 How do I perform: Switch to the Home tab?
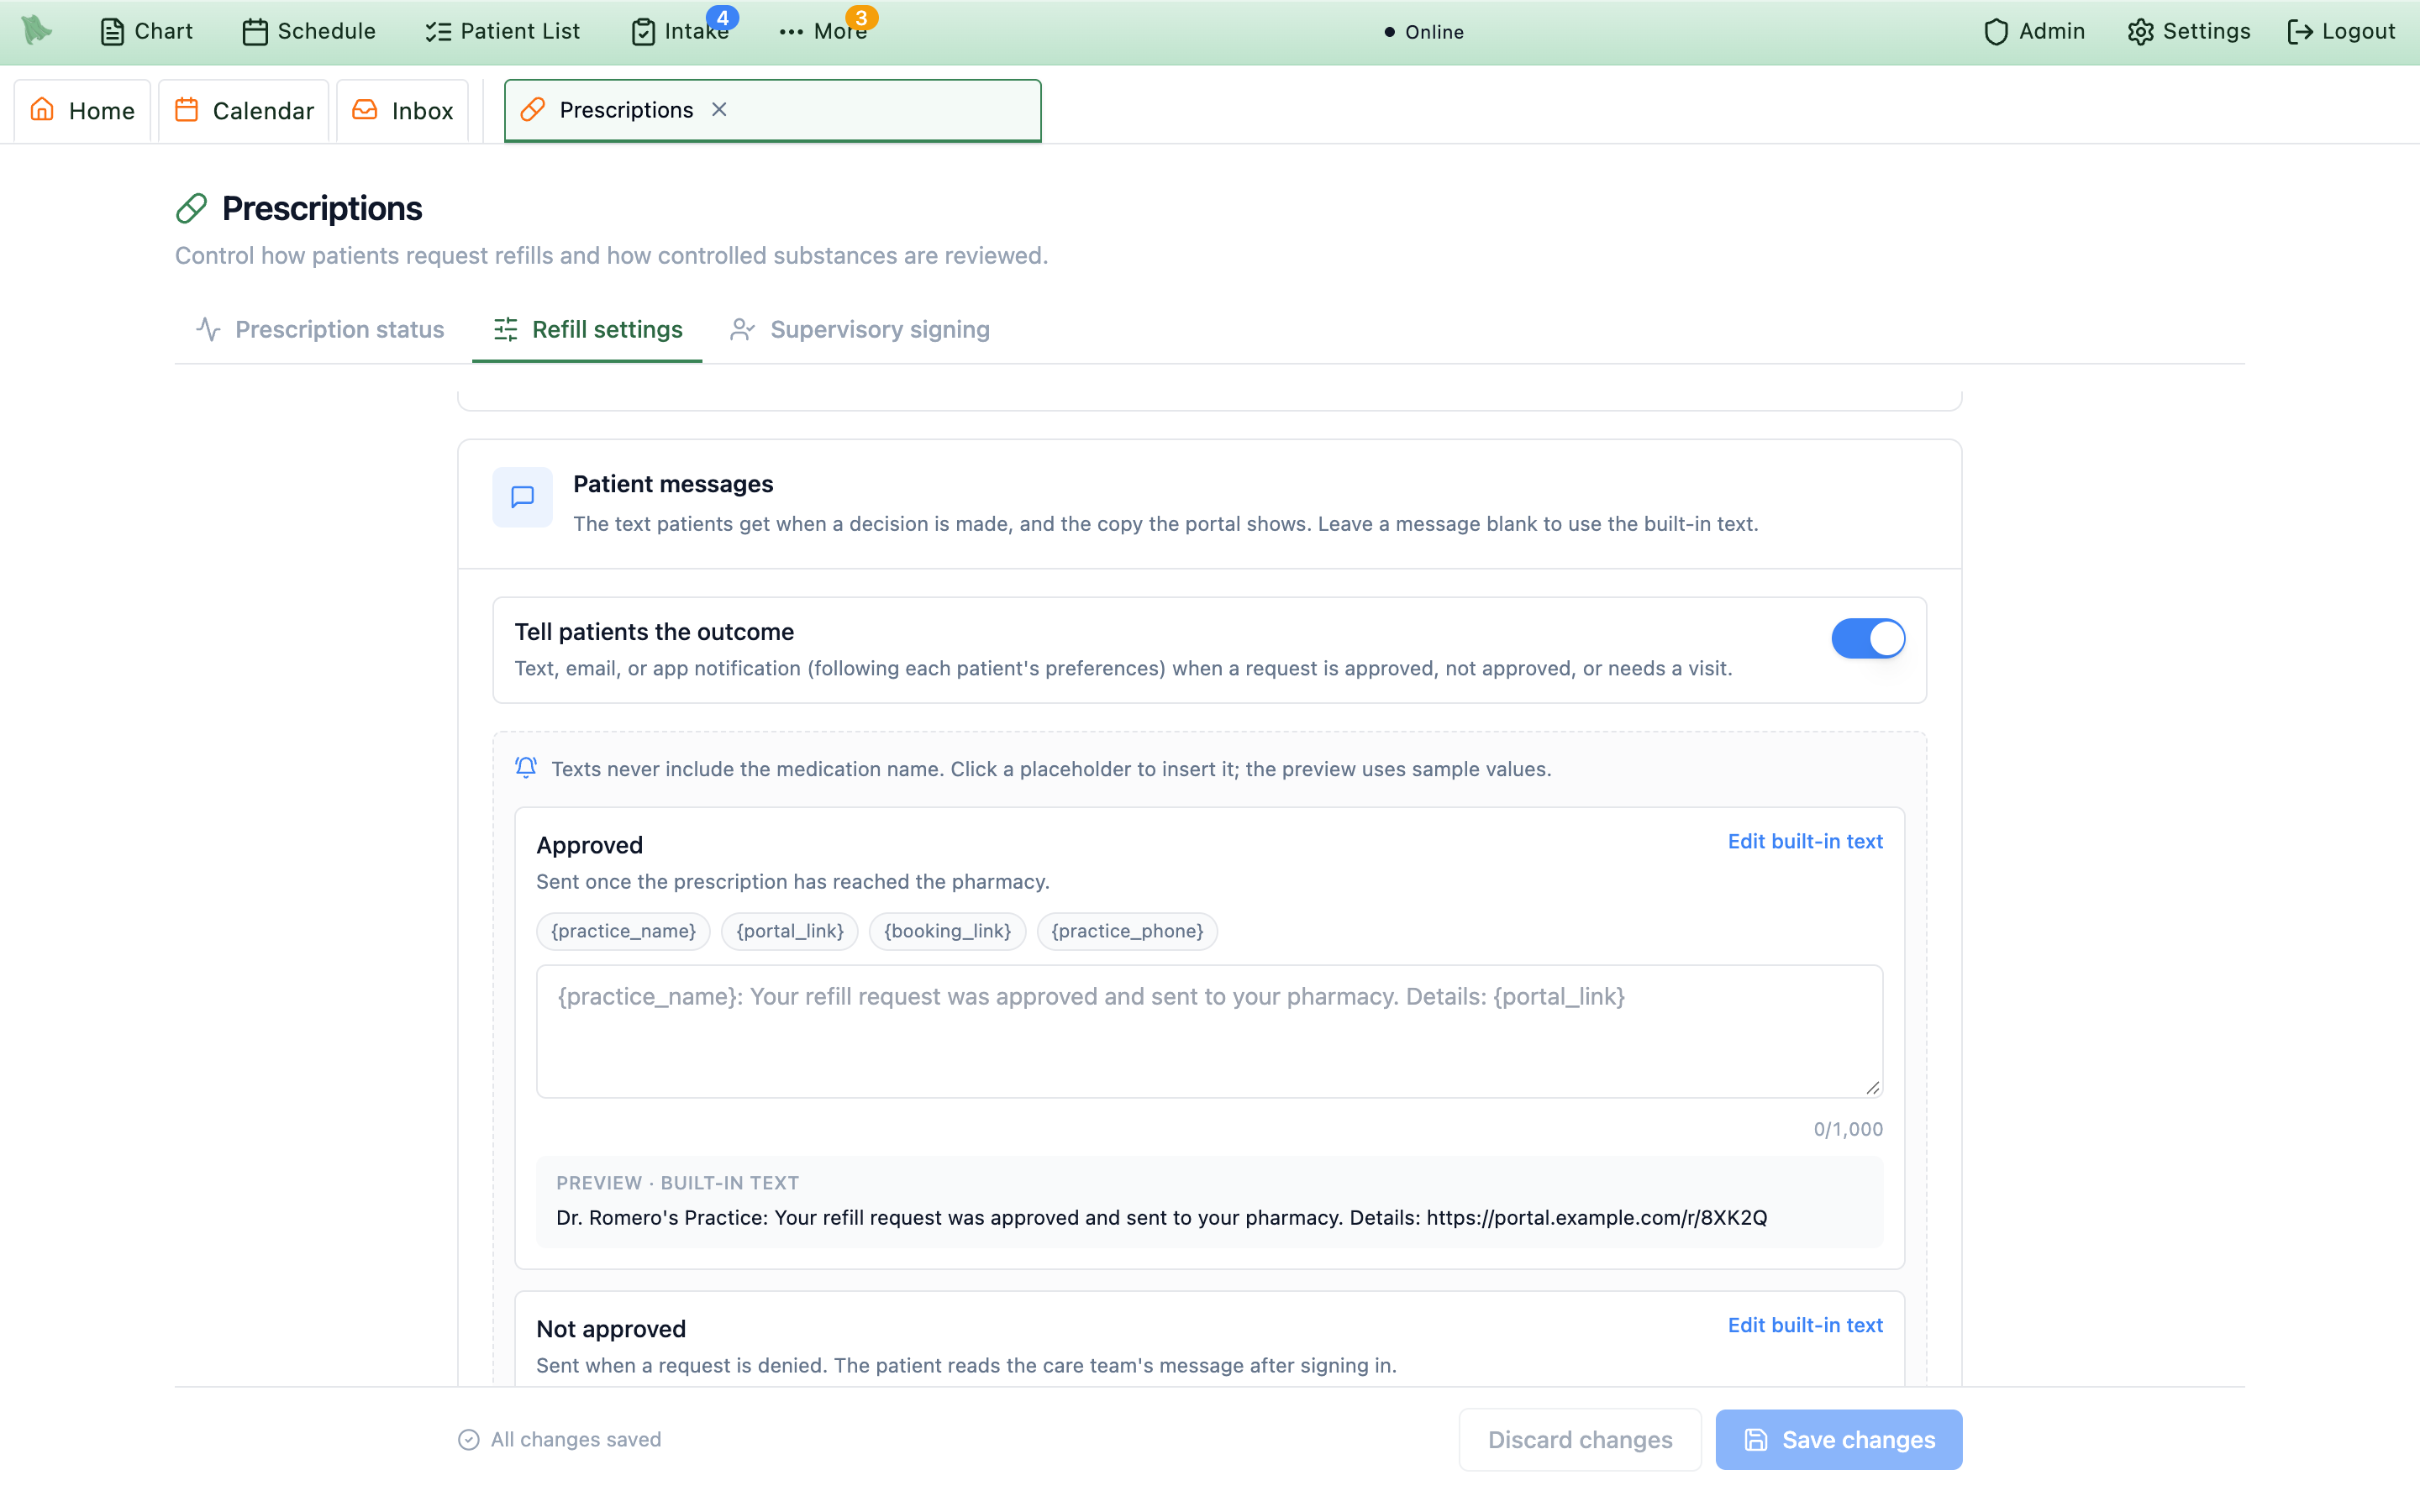[82, 110]
